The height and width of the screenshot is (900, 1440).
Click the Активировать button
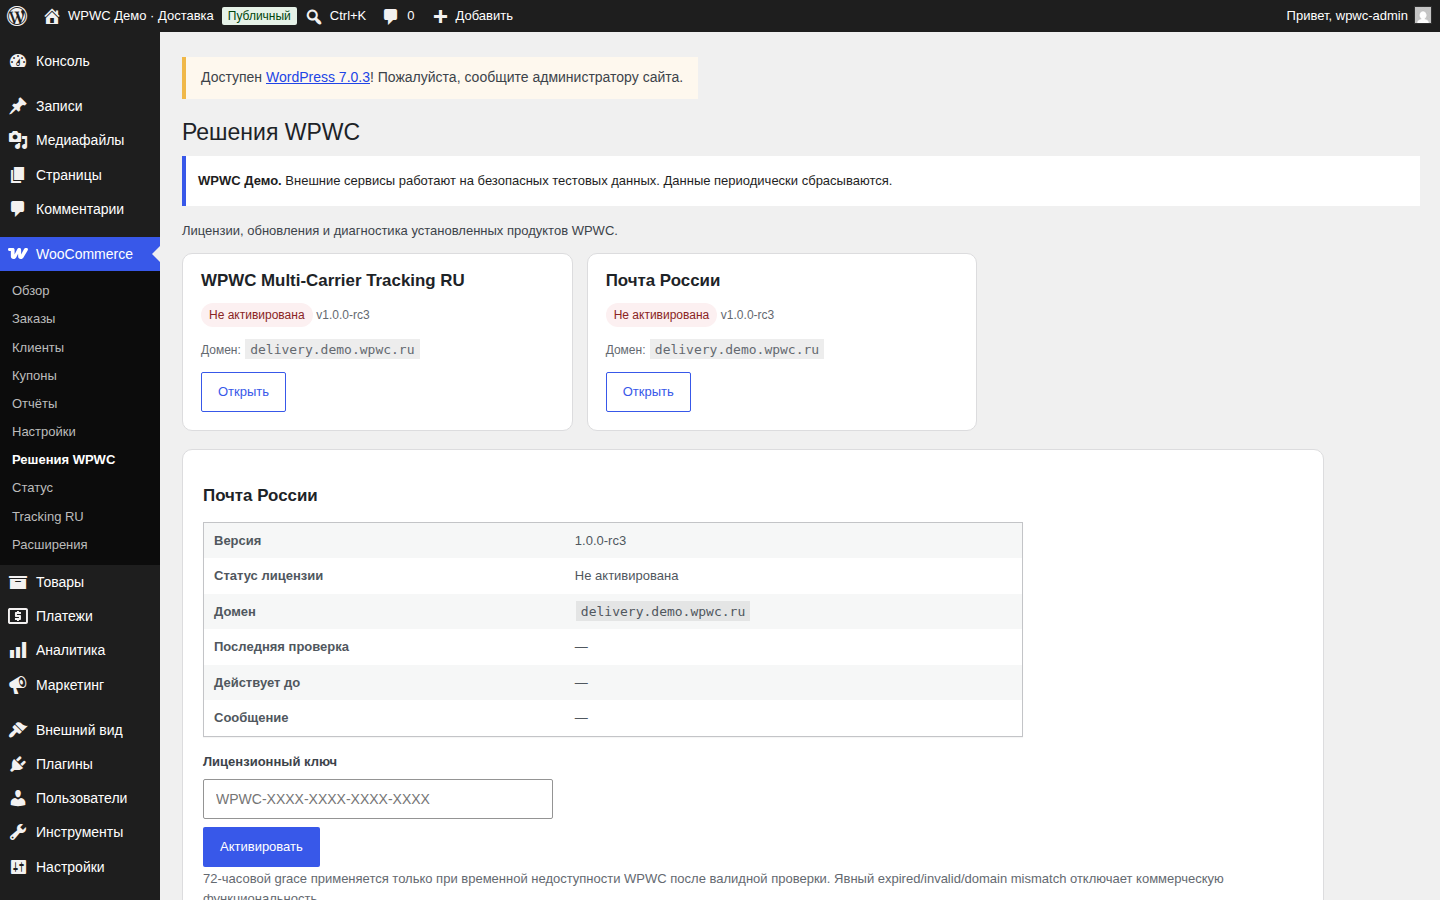point(261,847)
